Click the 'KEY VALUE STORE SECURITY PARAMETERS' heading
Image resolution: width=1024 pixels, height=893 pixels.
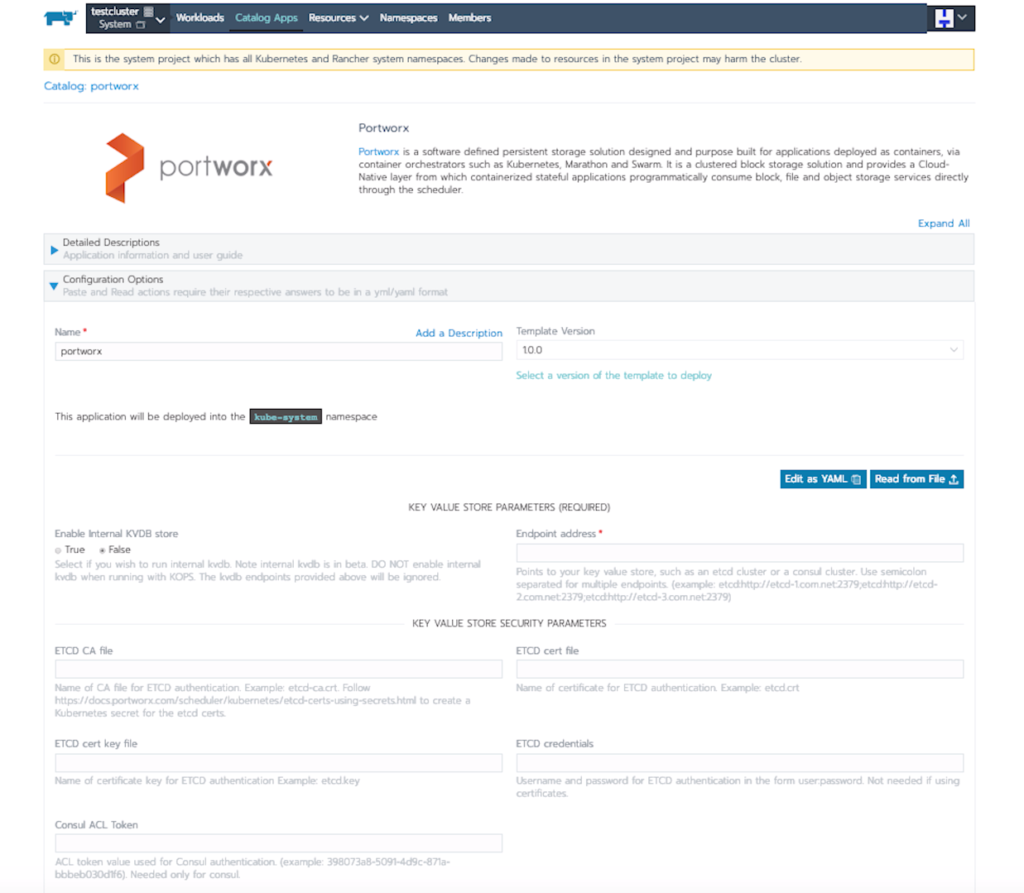coord(509,624)
